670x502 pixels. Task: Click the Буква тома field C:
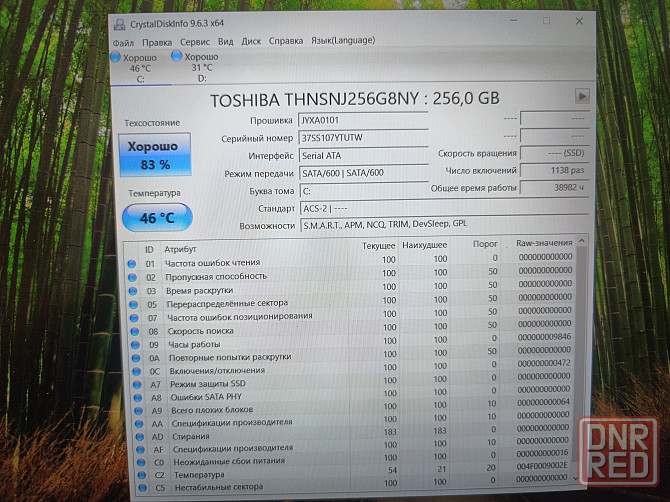[364, 191]
